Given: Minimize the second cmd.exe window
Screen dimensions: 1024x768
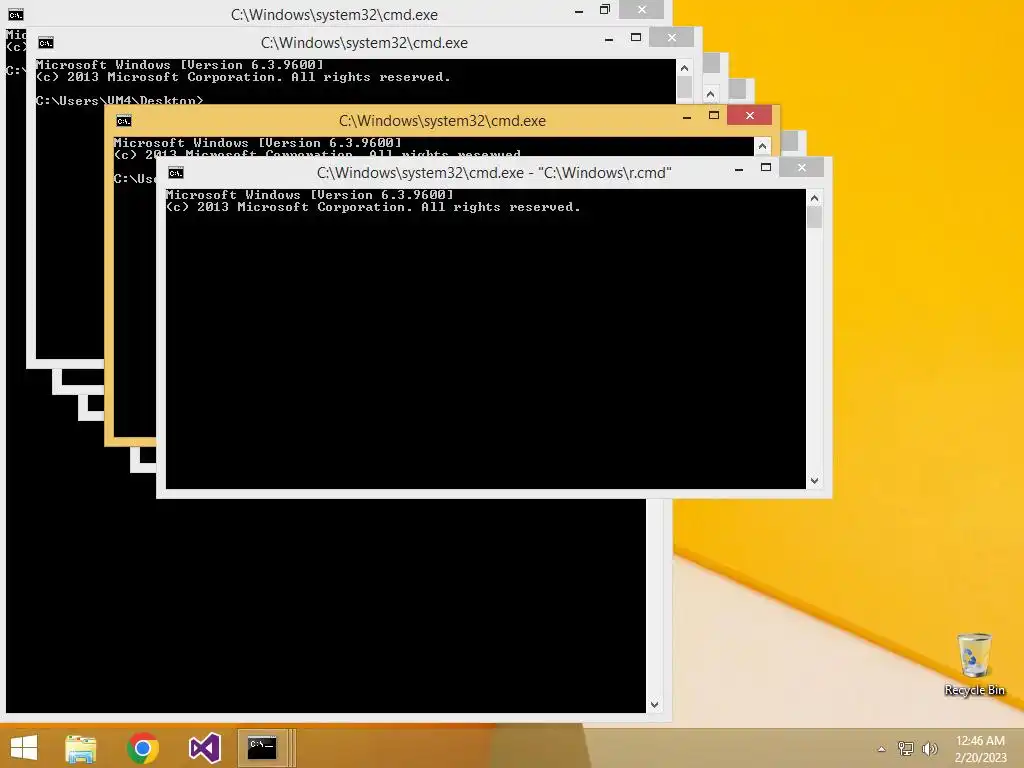Looking at the screenshot, I should click(609, 39).
